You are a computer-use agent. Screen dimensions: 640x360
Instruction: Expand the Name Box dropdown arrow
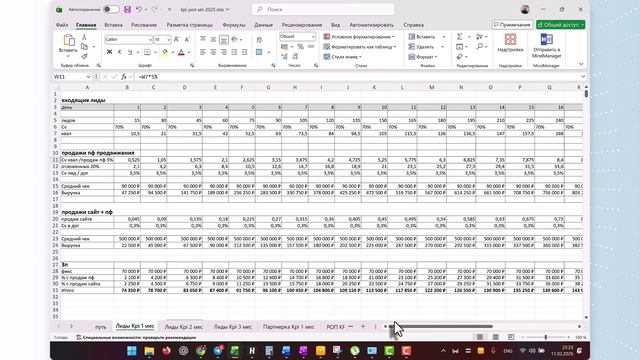[x=88, y=77]
